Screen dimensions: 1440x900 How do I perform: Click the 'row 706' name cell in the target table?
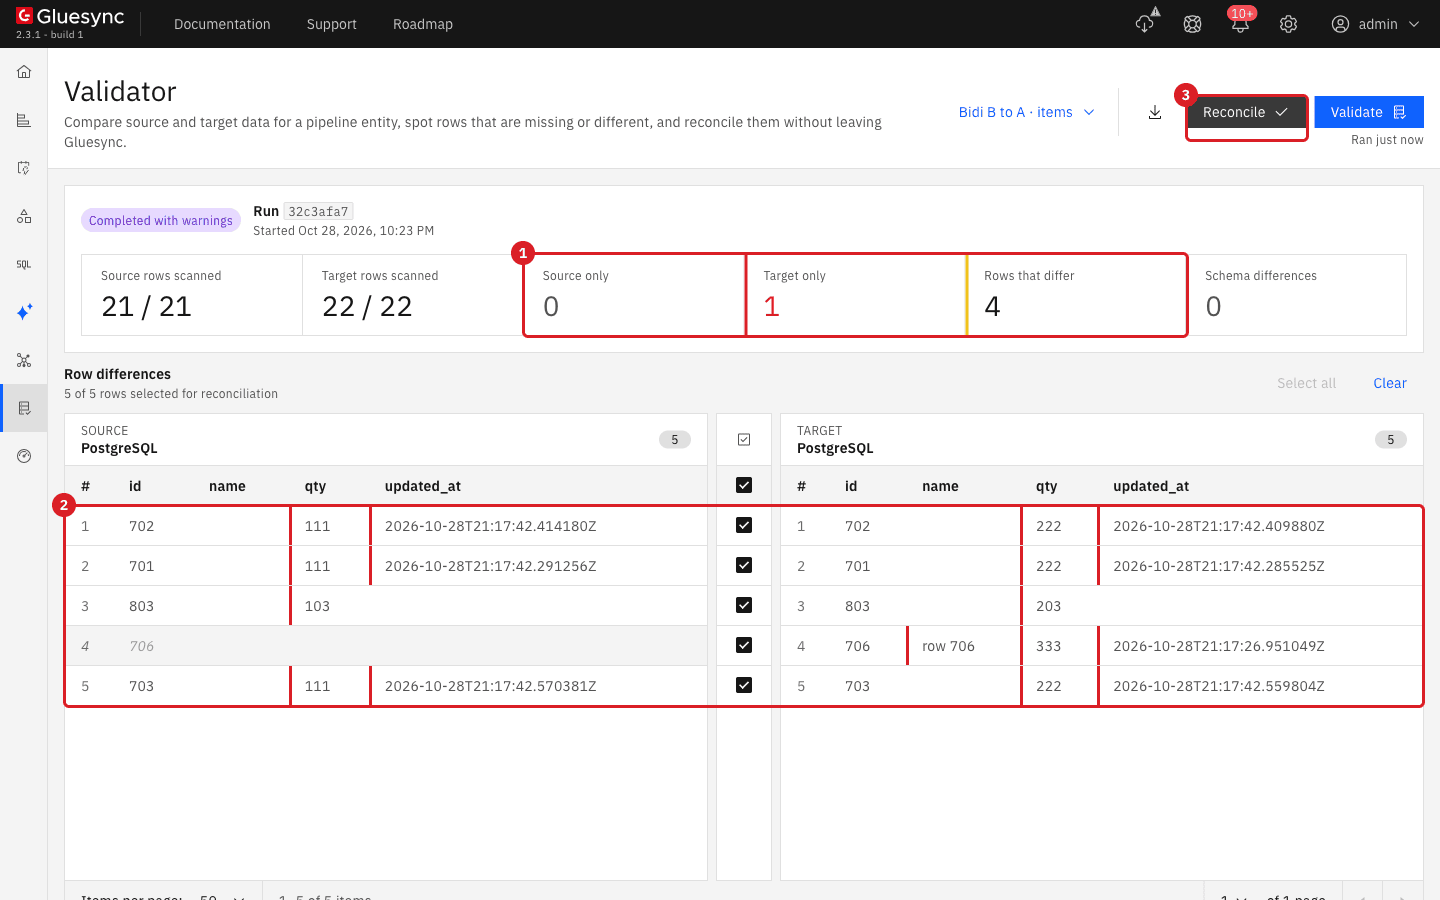[x=963, y=646]
